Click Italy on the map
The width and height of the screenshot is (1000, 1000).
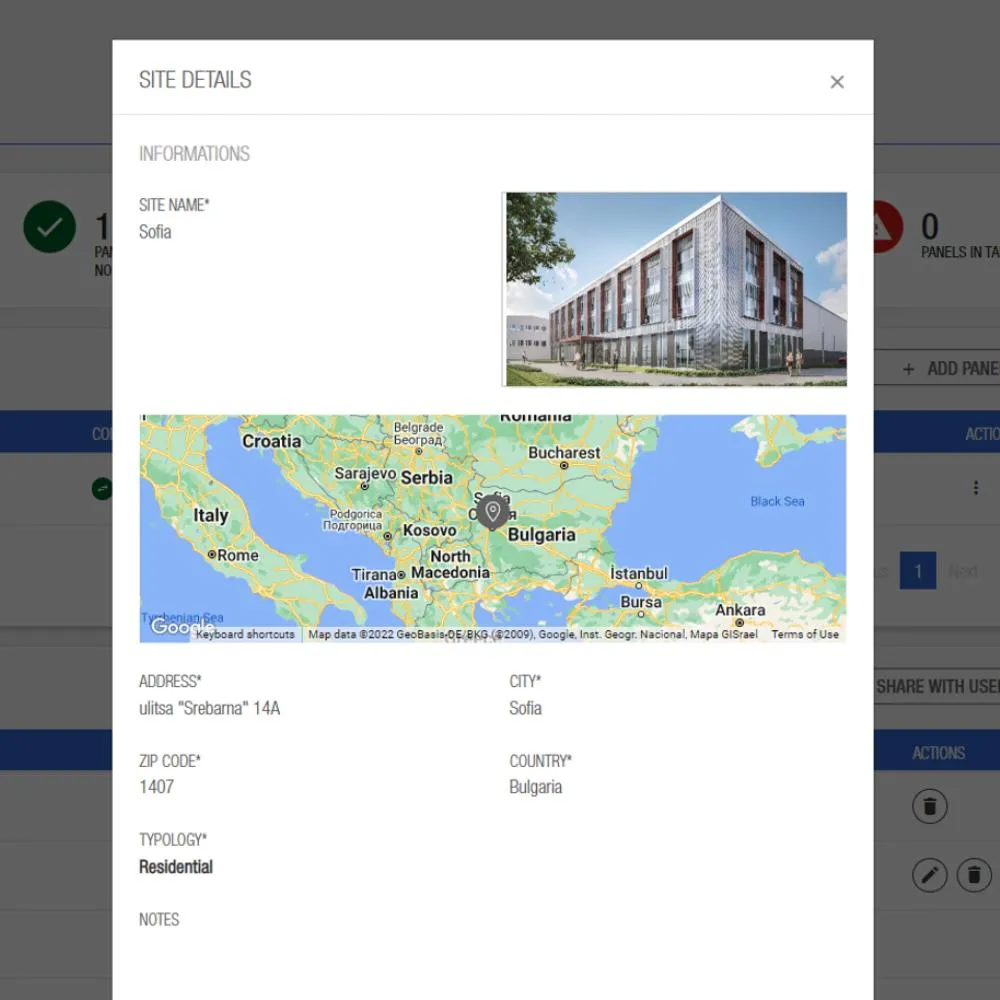pyautogui.click(x=210, y=515)
